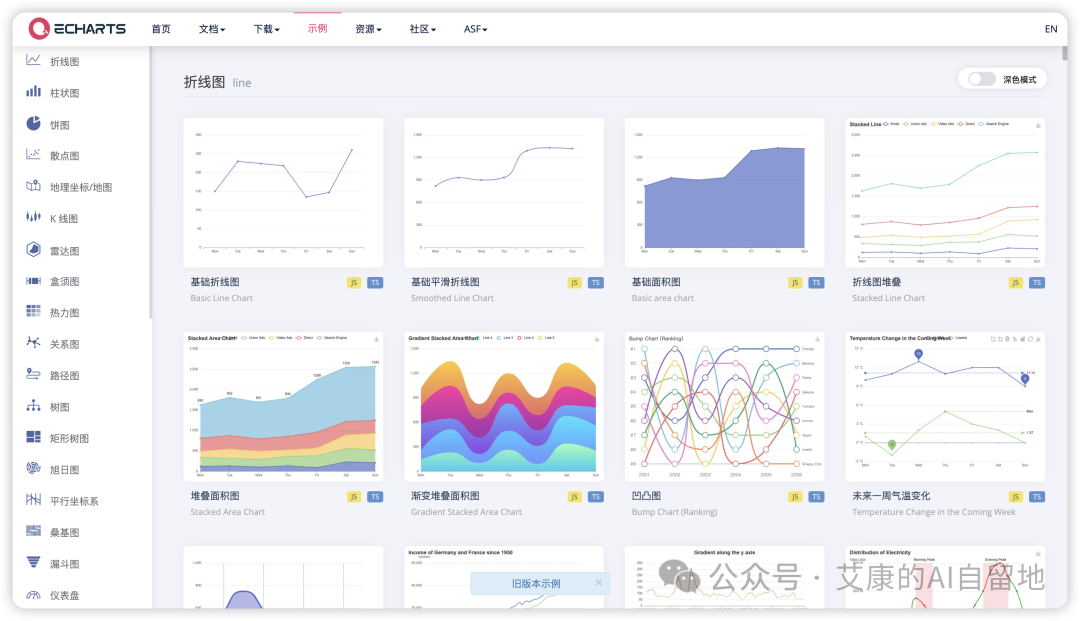1080x621 pixels.
Task: Open 旧版本示例 old version examples
Action: (x=536, y=583)
